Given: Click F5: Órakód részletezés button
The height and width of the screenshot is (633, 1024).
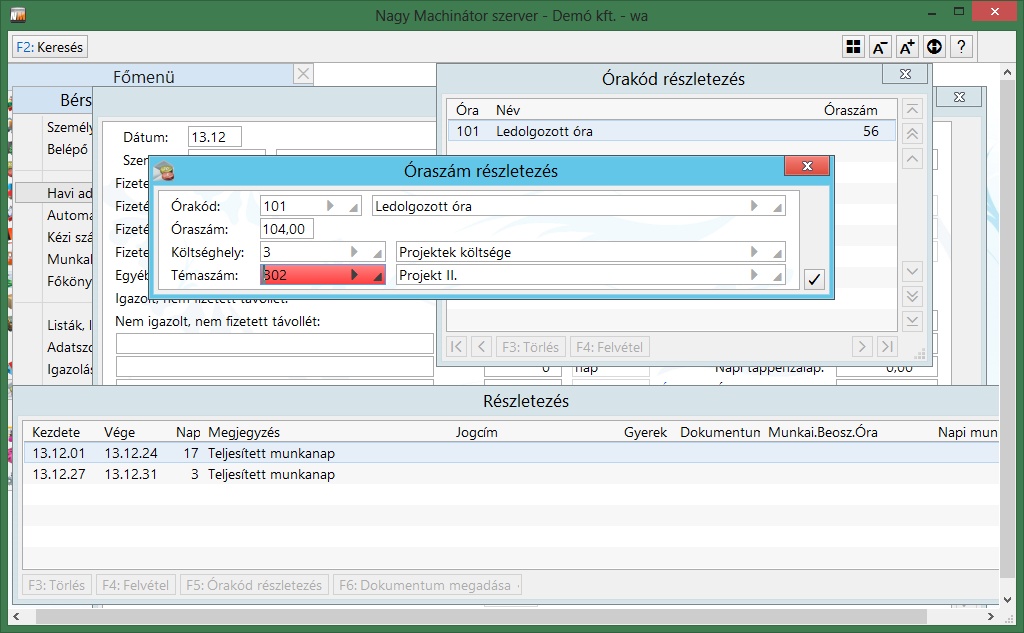Looking at the screenshot, I should coord(254,585).
